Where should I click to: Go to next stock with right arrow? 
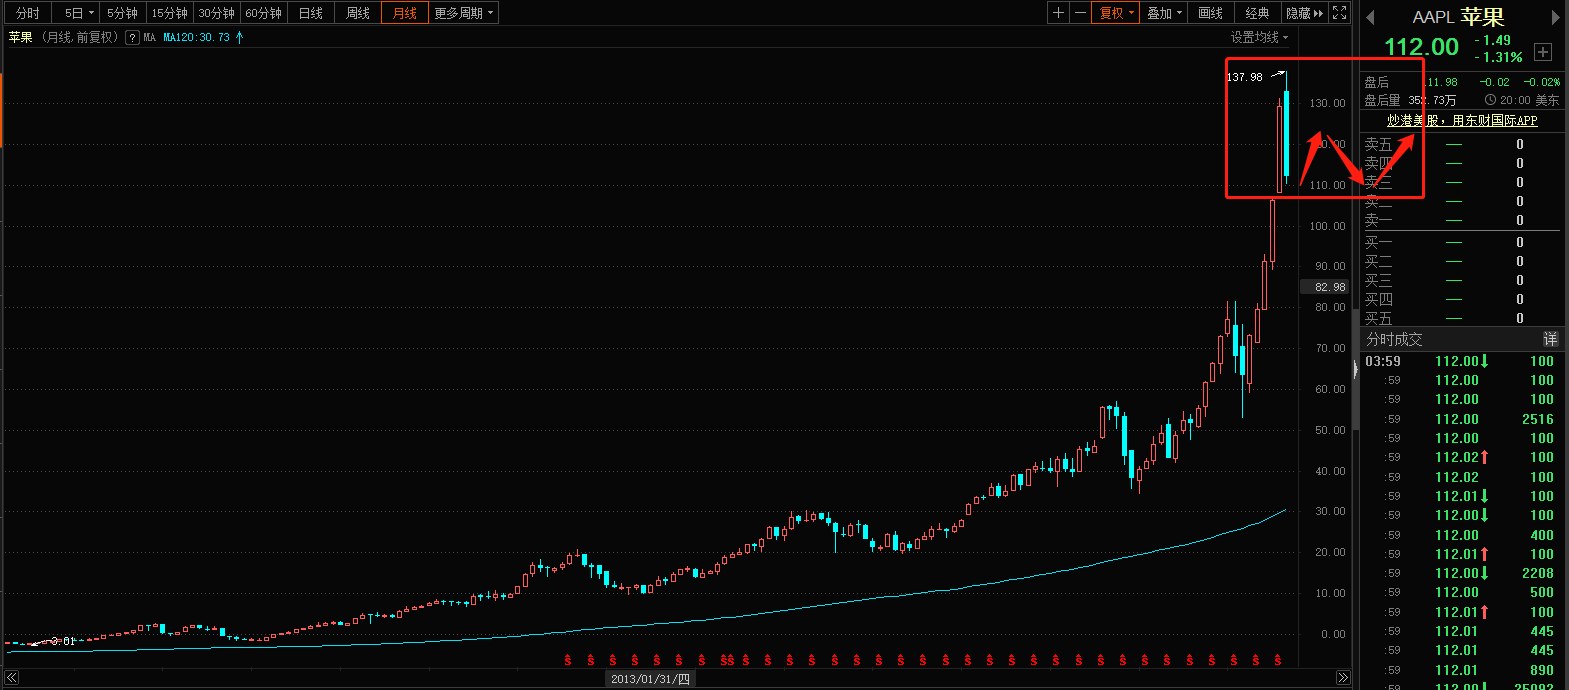1555,18
